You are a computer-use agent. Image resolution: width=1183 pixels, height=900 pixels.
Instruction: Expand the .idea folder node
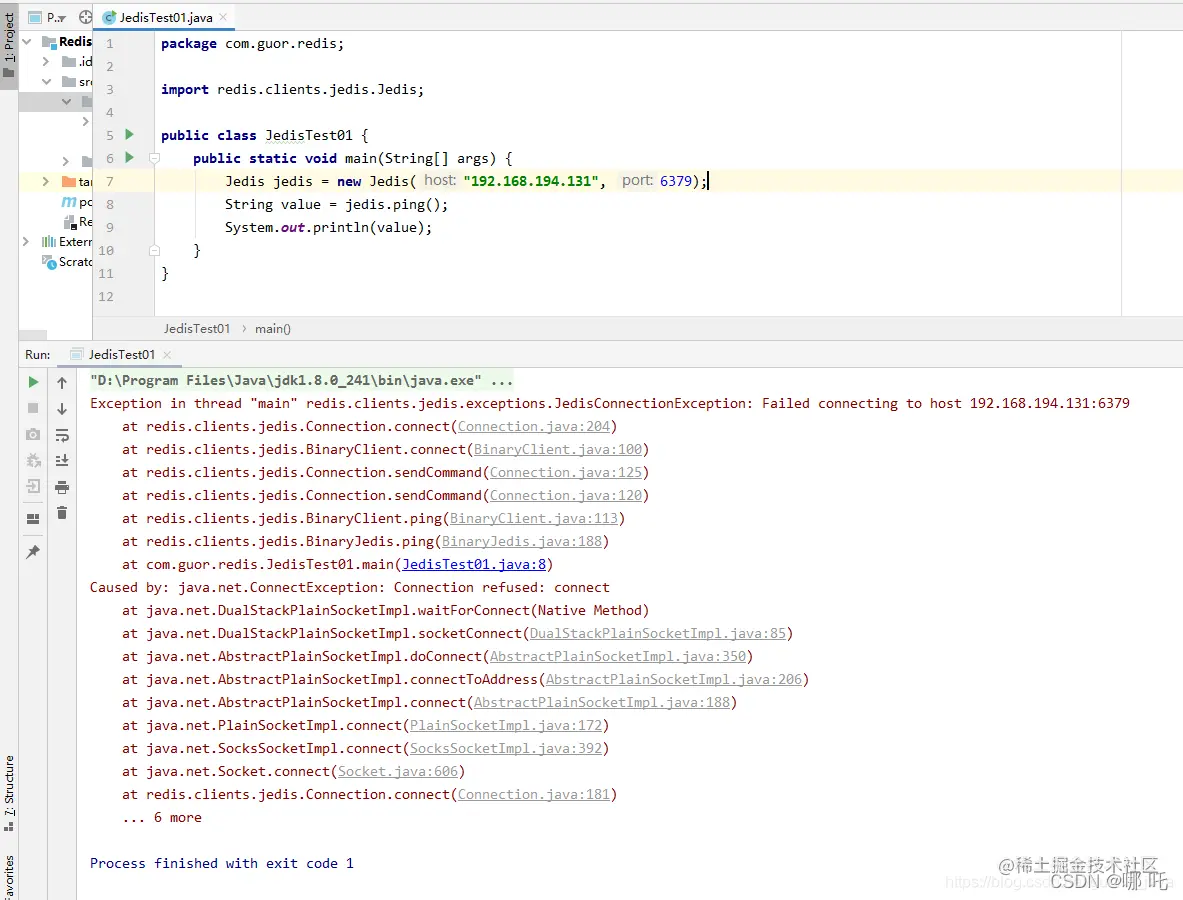point(46,61)
